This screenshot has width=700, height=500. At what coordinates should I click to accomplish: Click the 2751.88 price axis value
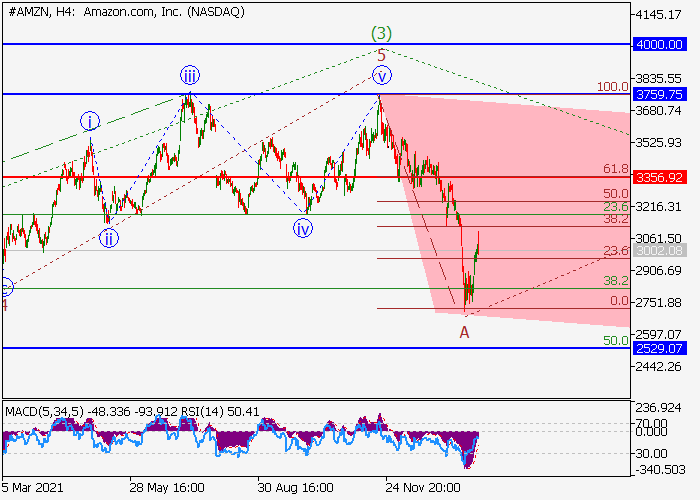coord(658,303)
